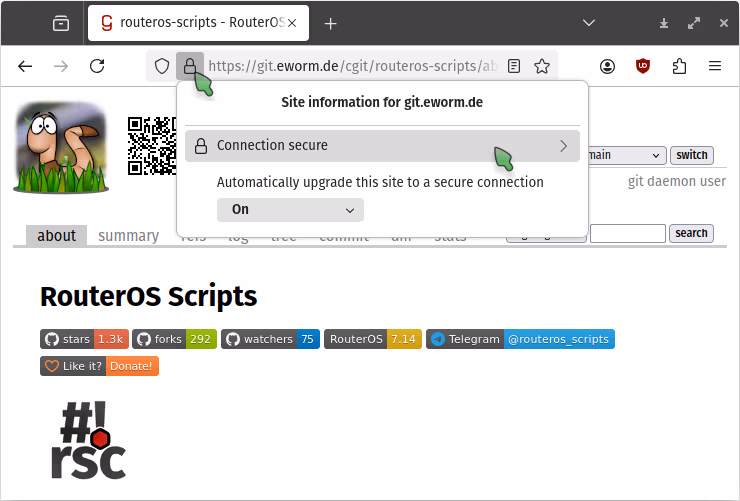Open the secure connection upgrade 'On' dropdown

click(x=290, y=210)
